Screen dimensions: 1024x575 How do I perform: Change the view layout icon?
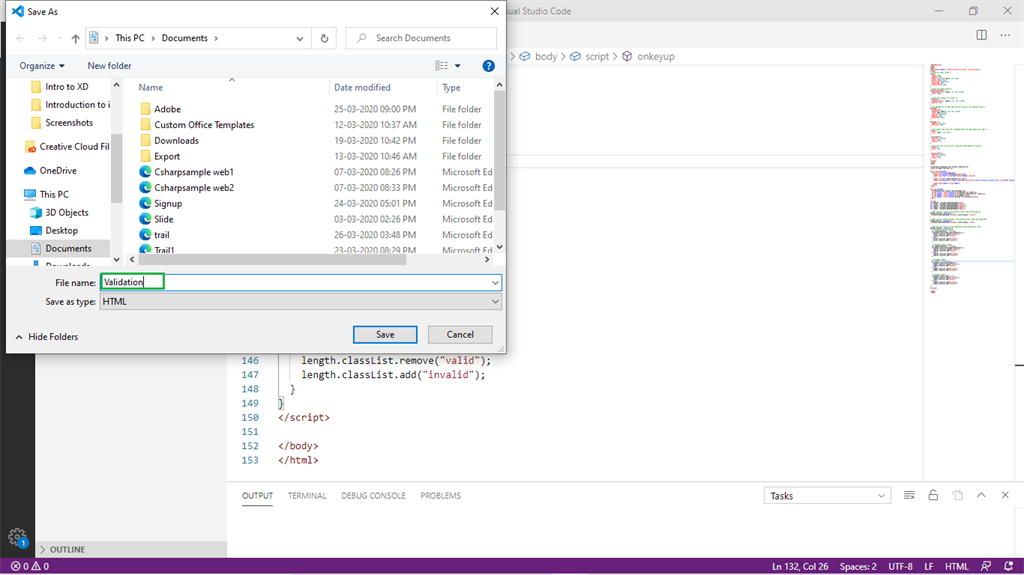click(441, 66)
